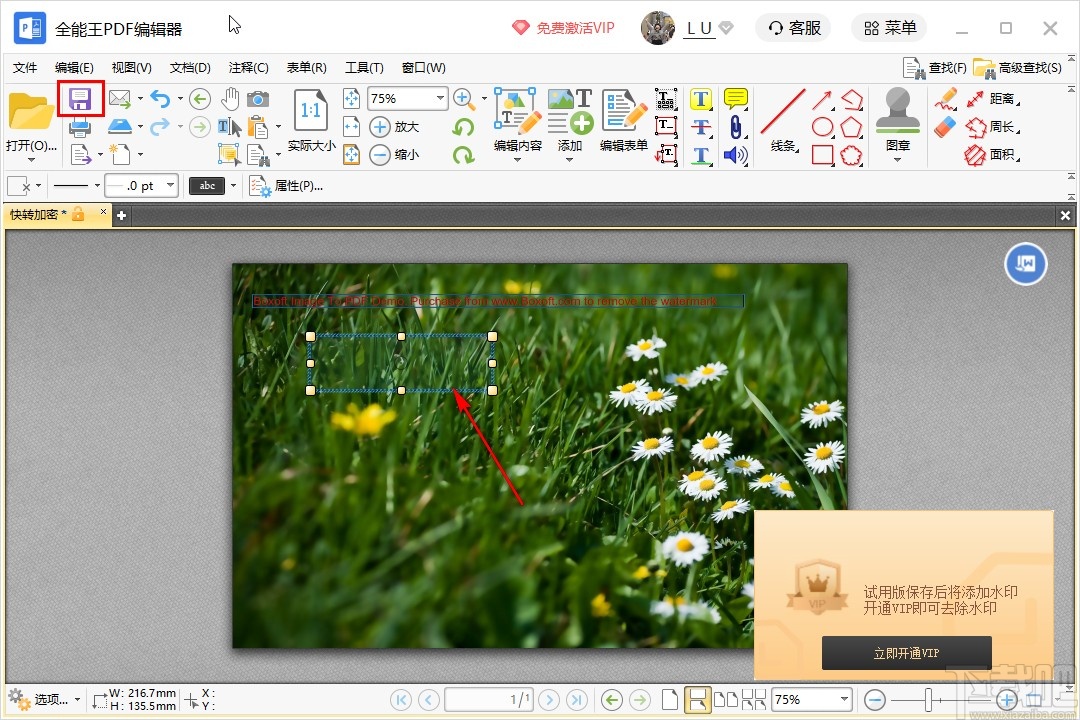This screenshot has width=1080, height=720.
Task: Add a sticky note comment
Action: point(736,99)
